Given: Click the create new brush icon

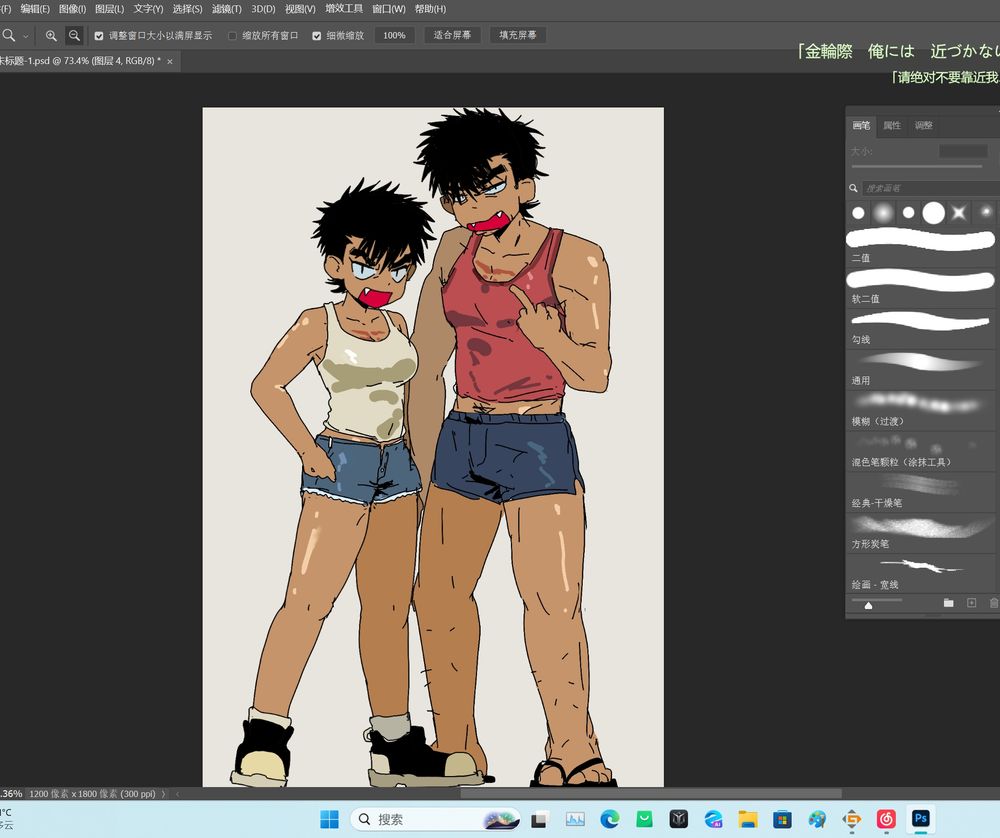Looking at the screenshot, I should pyautogui.click(x=971, y=603).
